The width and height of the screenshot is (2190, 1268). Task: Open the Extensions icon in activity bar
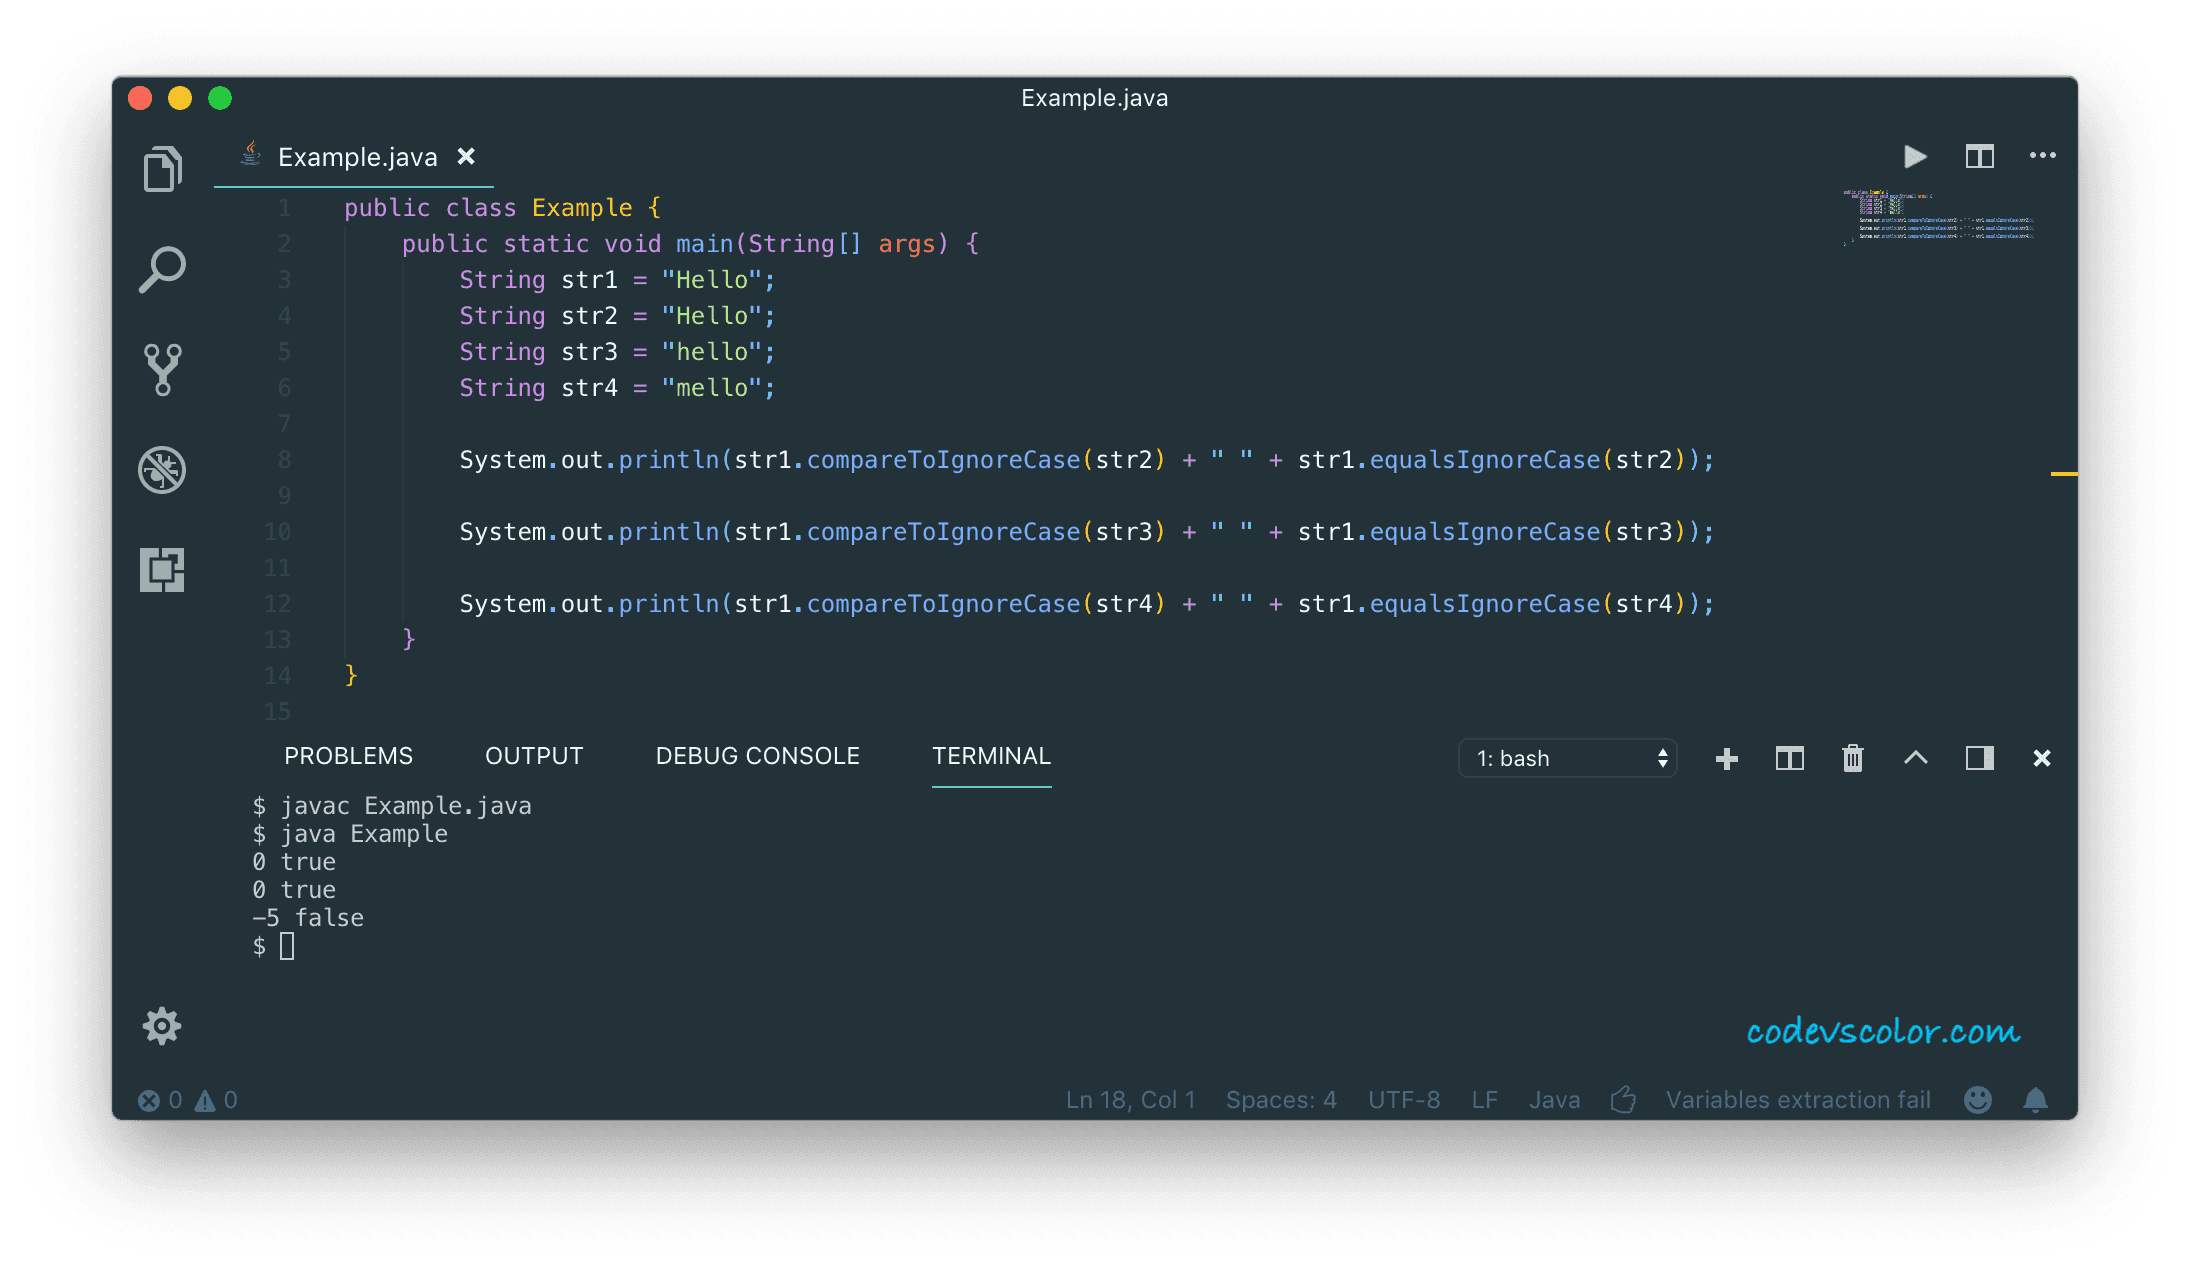162,570
